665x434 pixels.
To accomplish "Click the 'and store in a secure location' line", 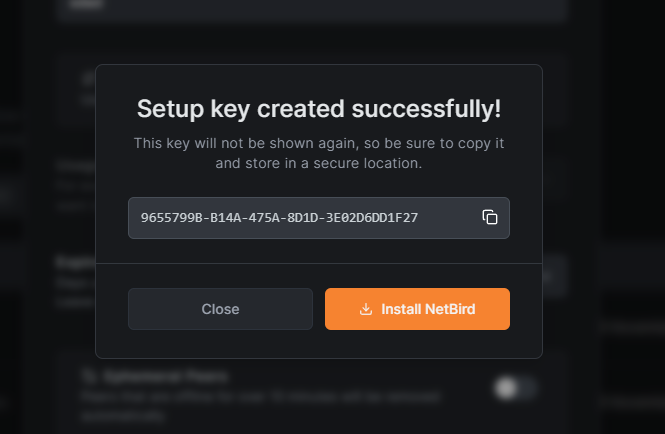I will click(319, 163).
